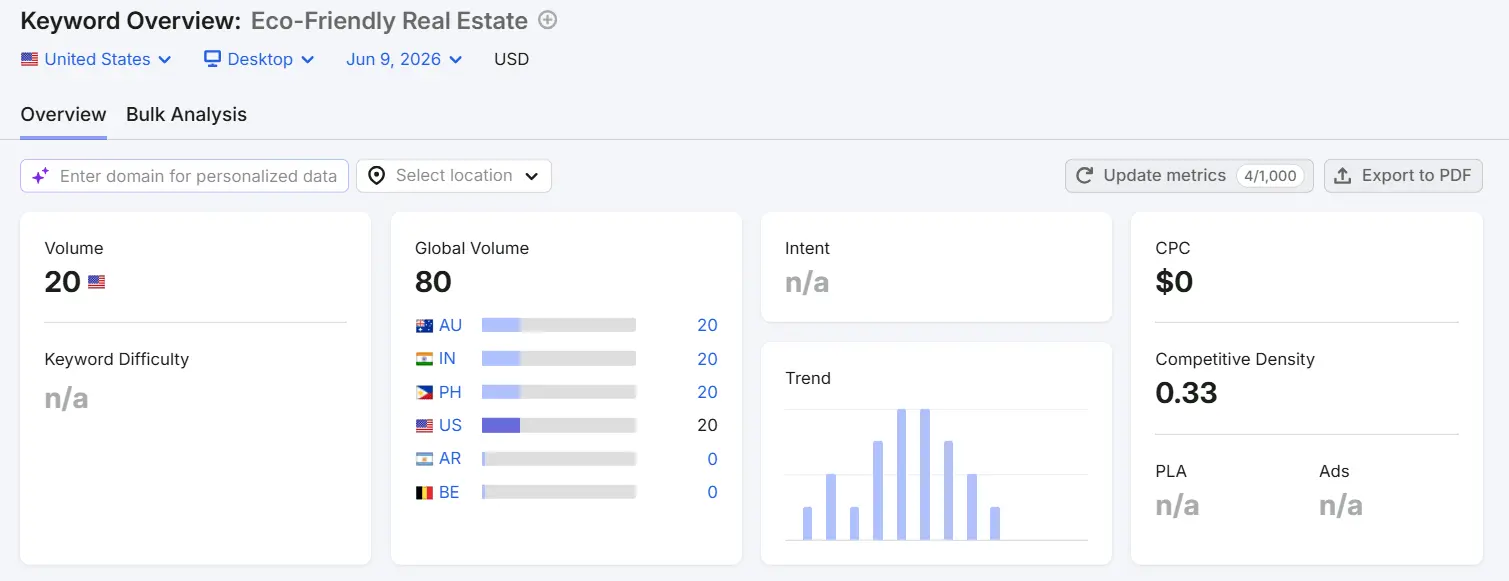Click the US flag next to Volume 20
The height and width of the screenshot is (581, 1509).
point(96,282)
